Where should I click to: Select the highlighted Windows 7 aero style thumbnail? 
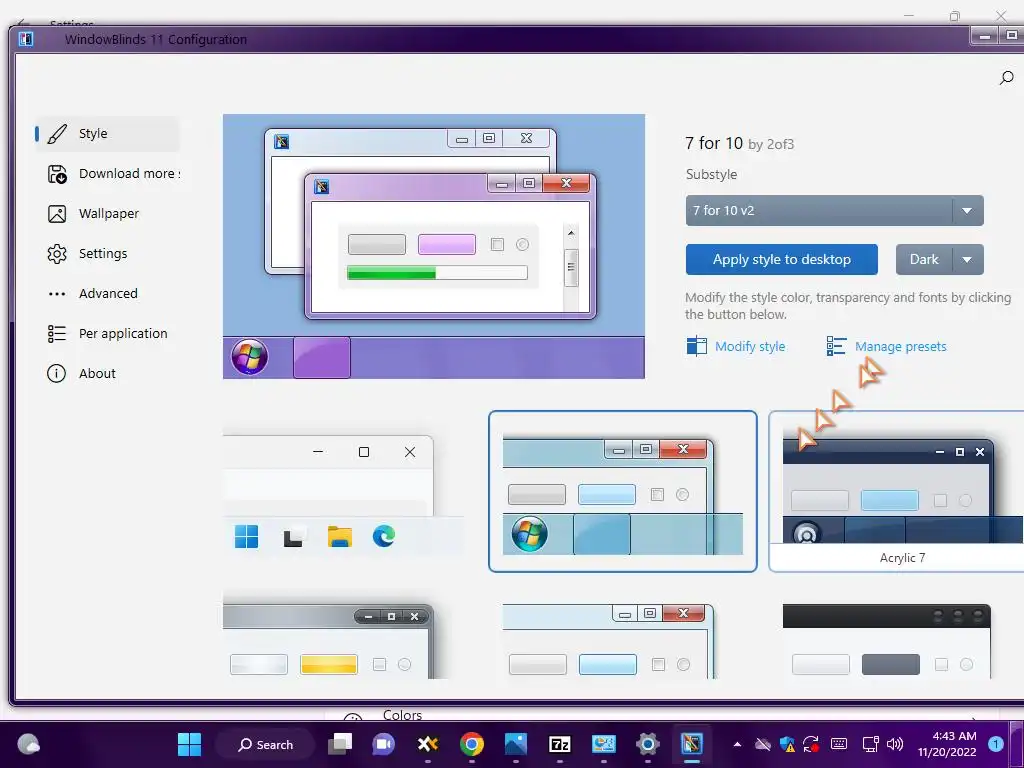tap(623, 491)
